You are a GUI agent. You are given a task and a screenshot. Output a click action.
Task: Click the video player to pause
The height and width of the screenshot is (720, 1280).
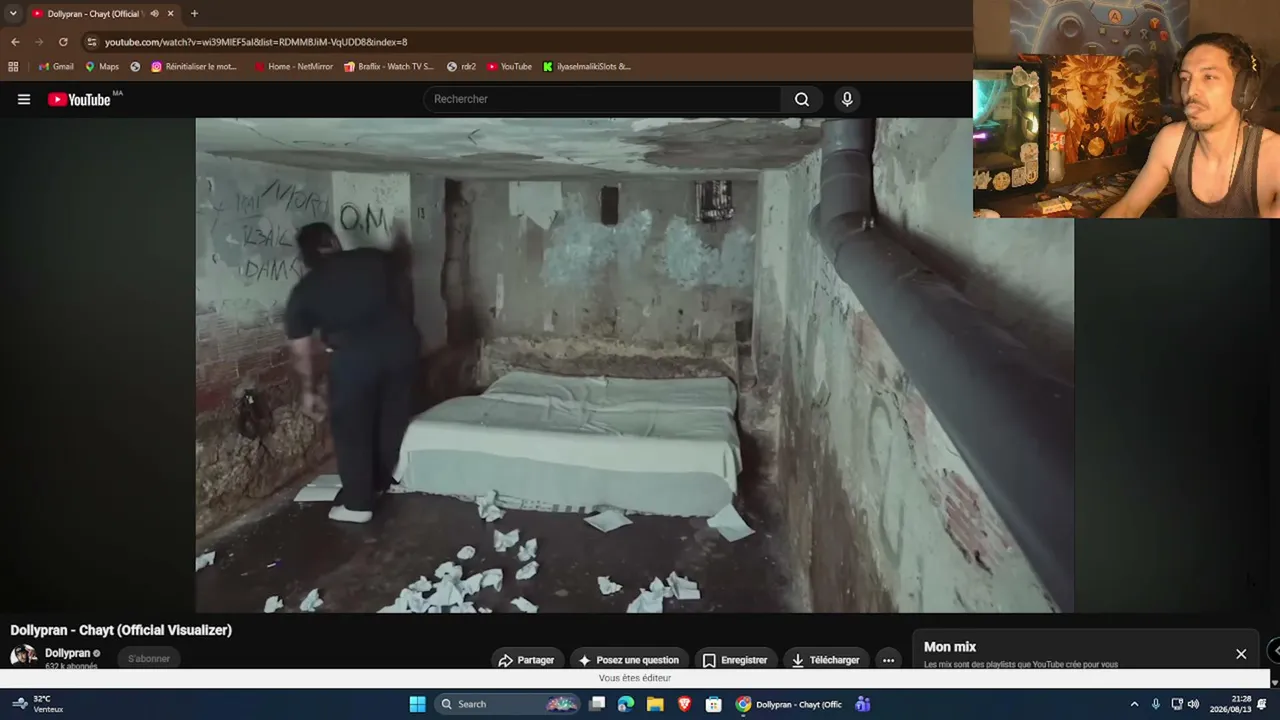[635, 365]
